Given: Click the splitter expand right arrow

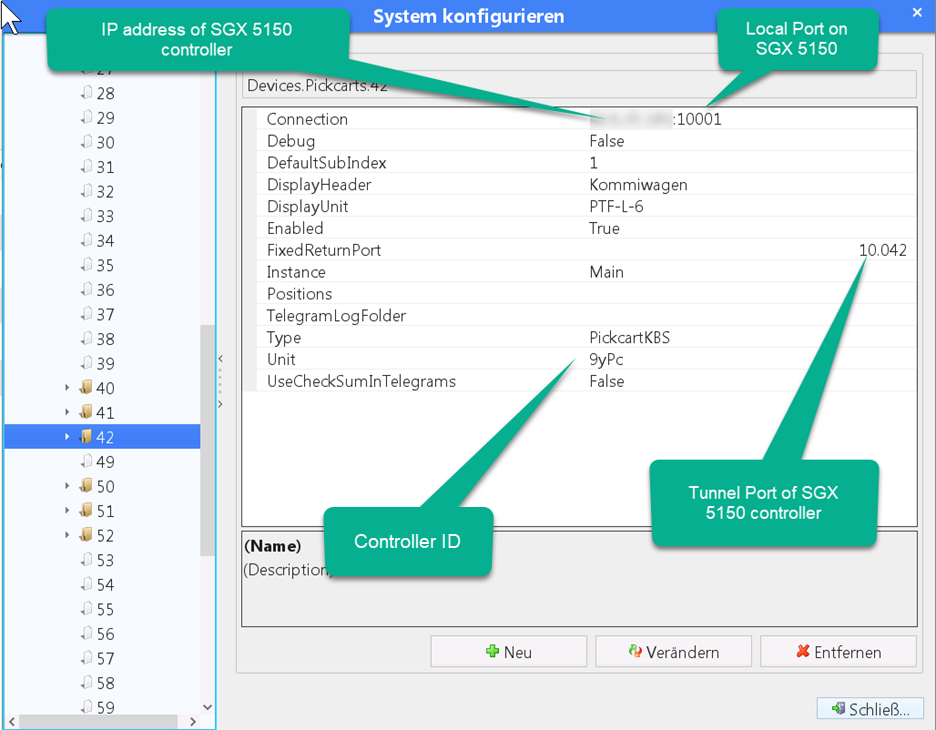Looking at the screenshot, I should click(220, 404).
